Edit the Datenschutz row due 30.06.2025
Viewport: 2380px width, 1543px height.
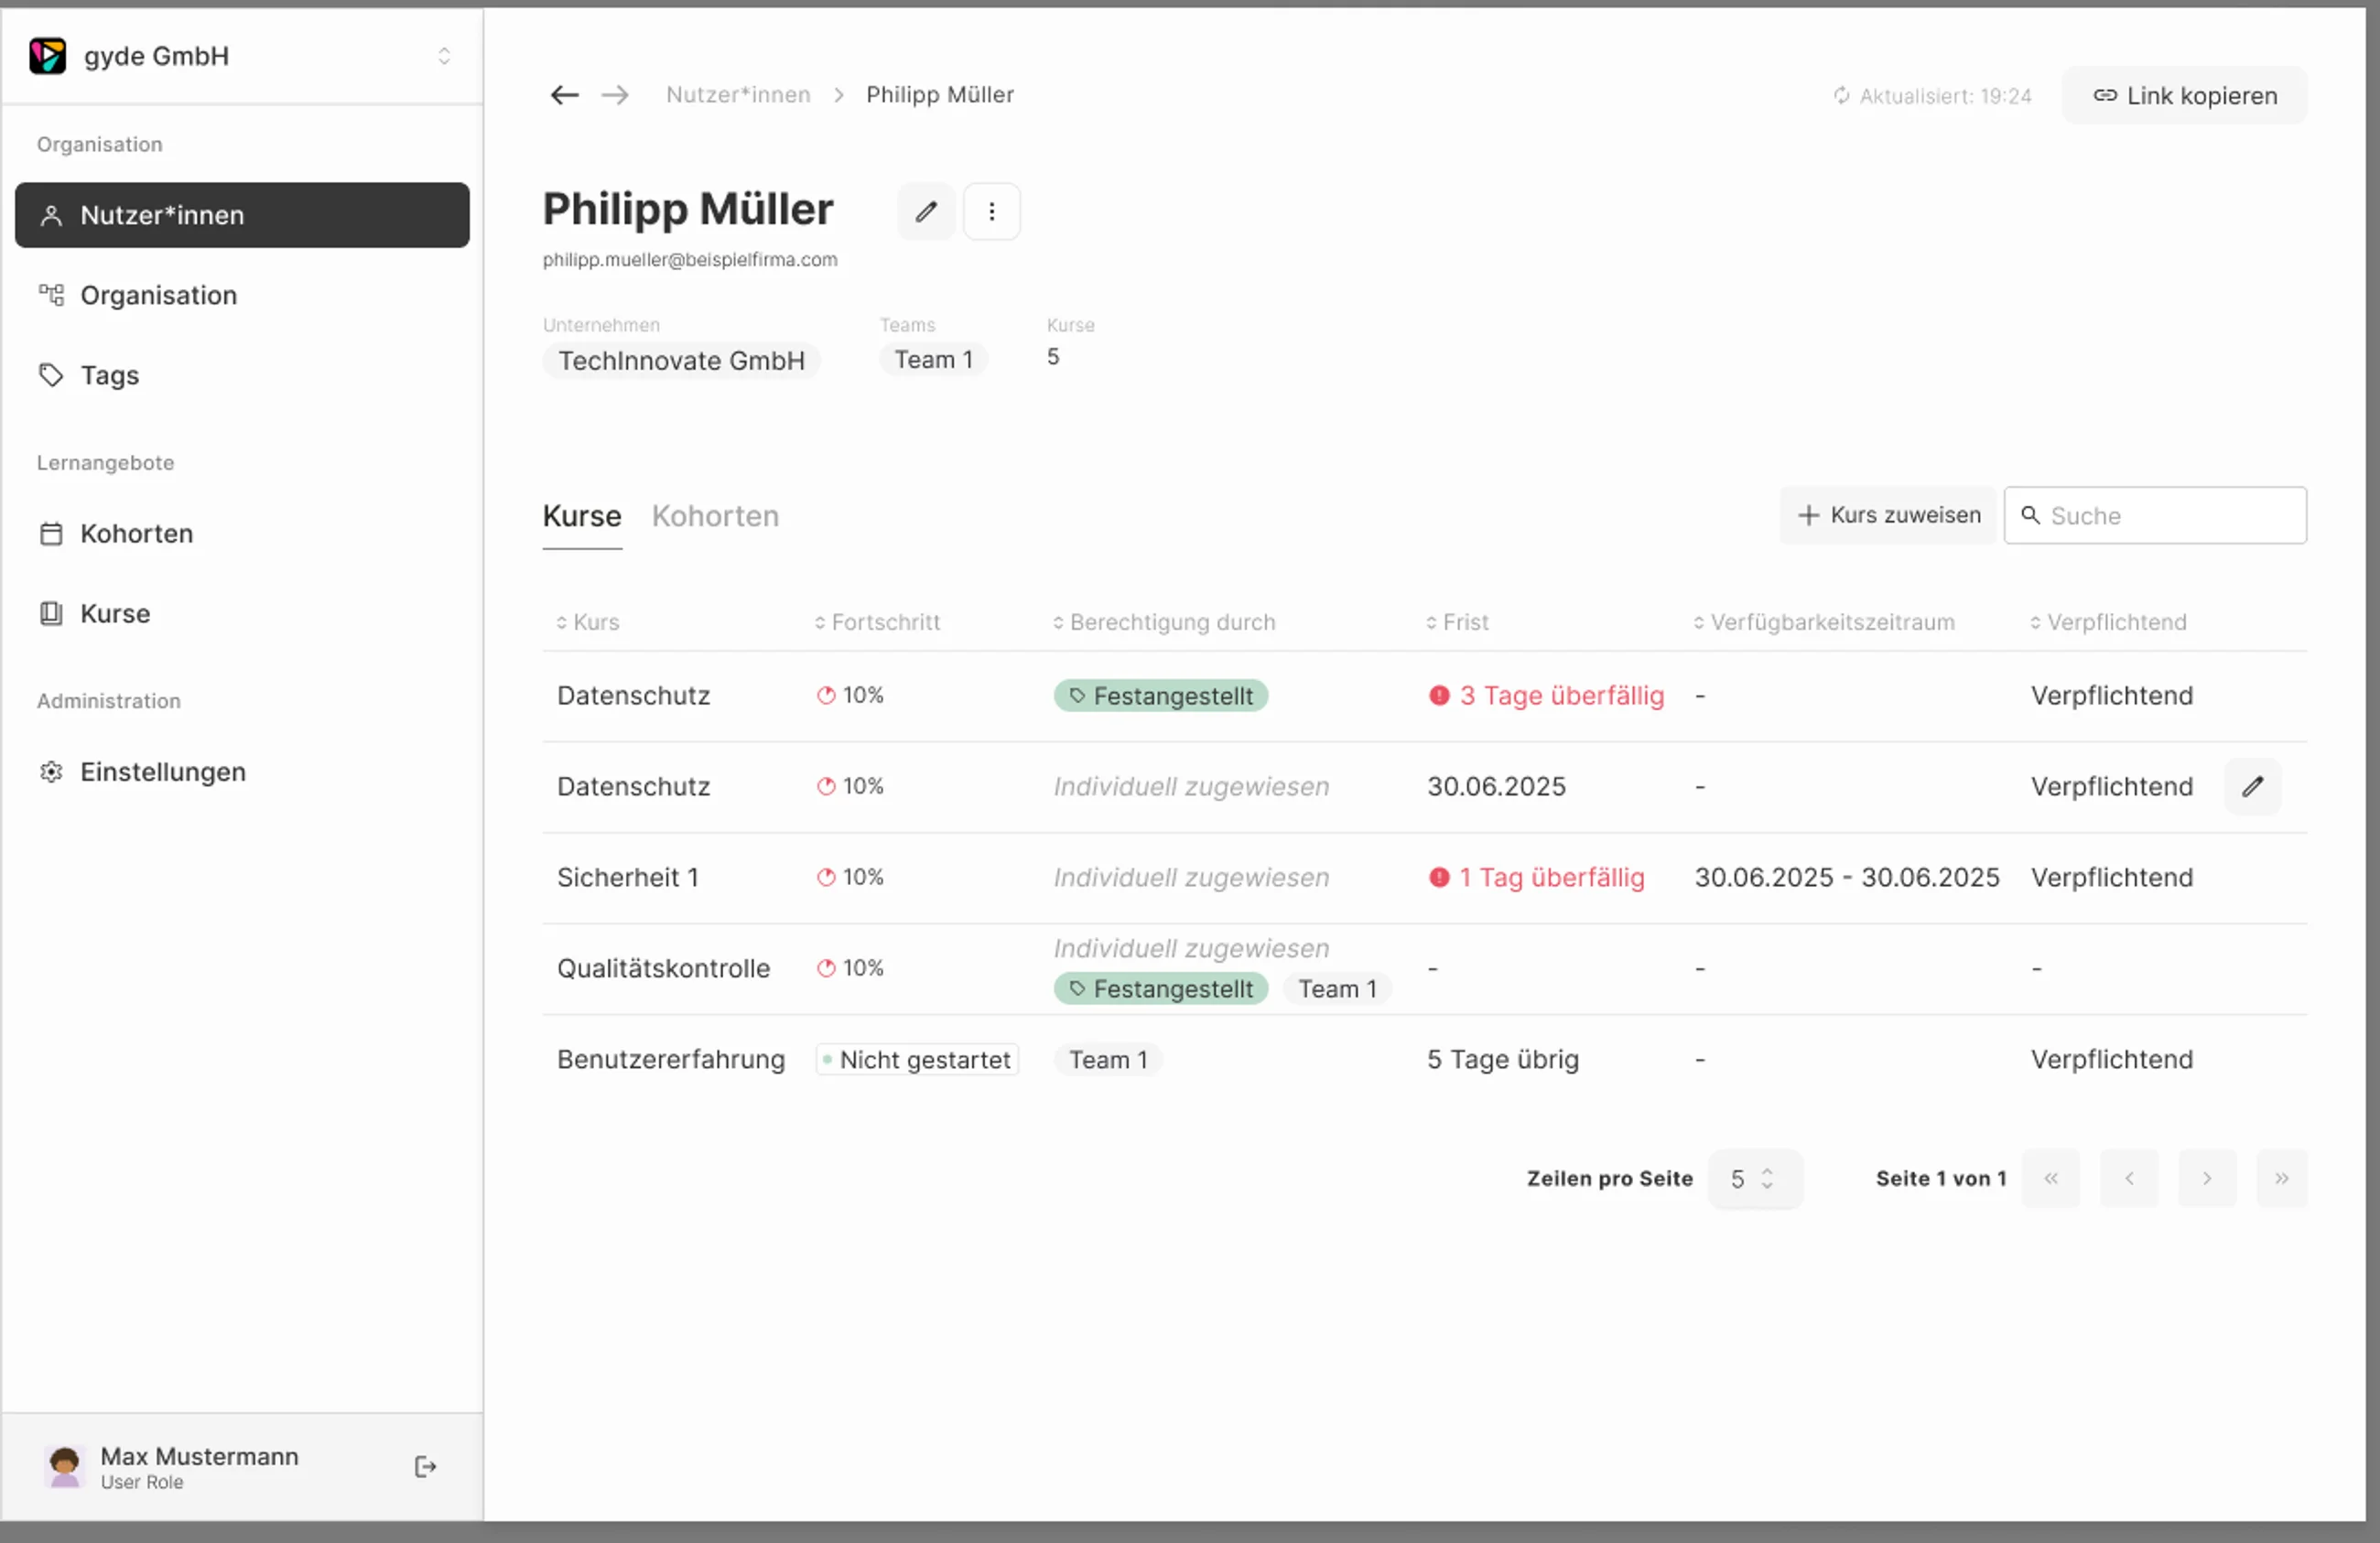2252,787
